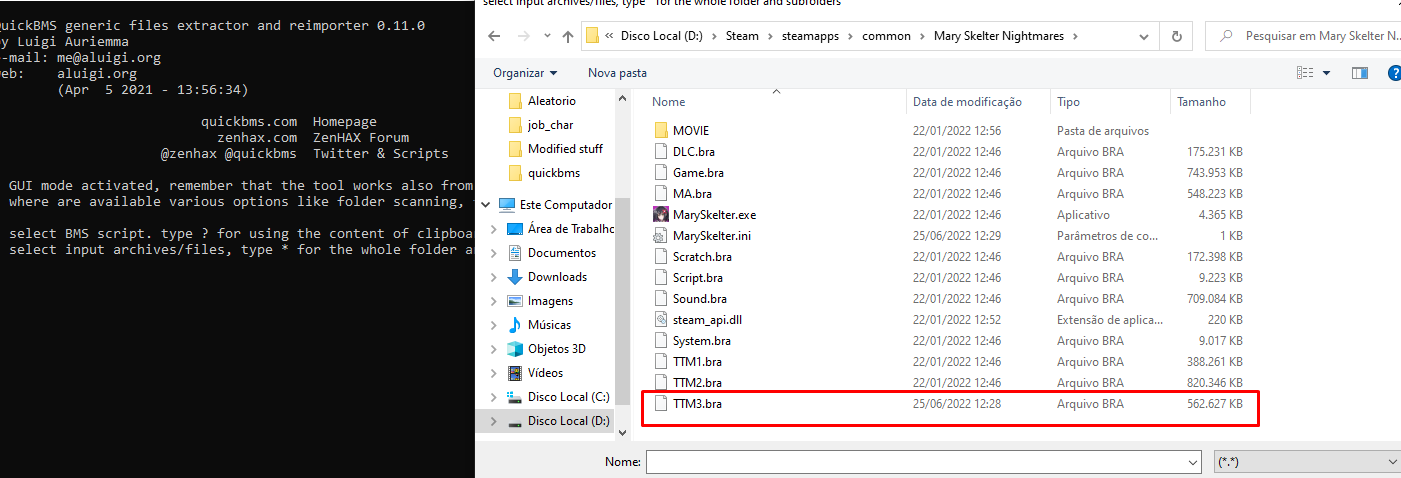Select TTM3.bra file icon
This screenshot has width=1401, height=478.
pos(660,404)
